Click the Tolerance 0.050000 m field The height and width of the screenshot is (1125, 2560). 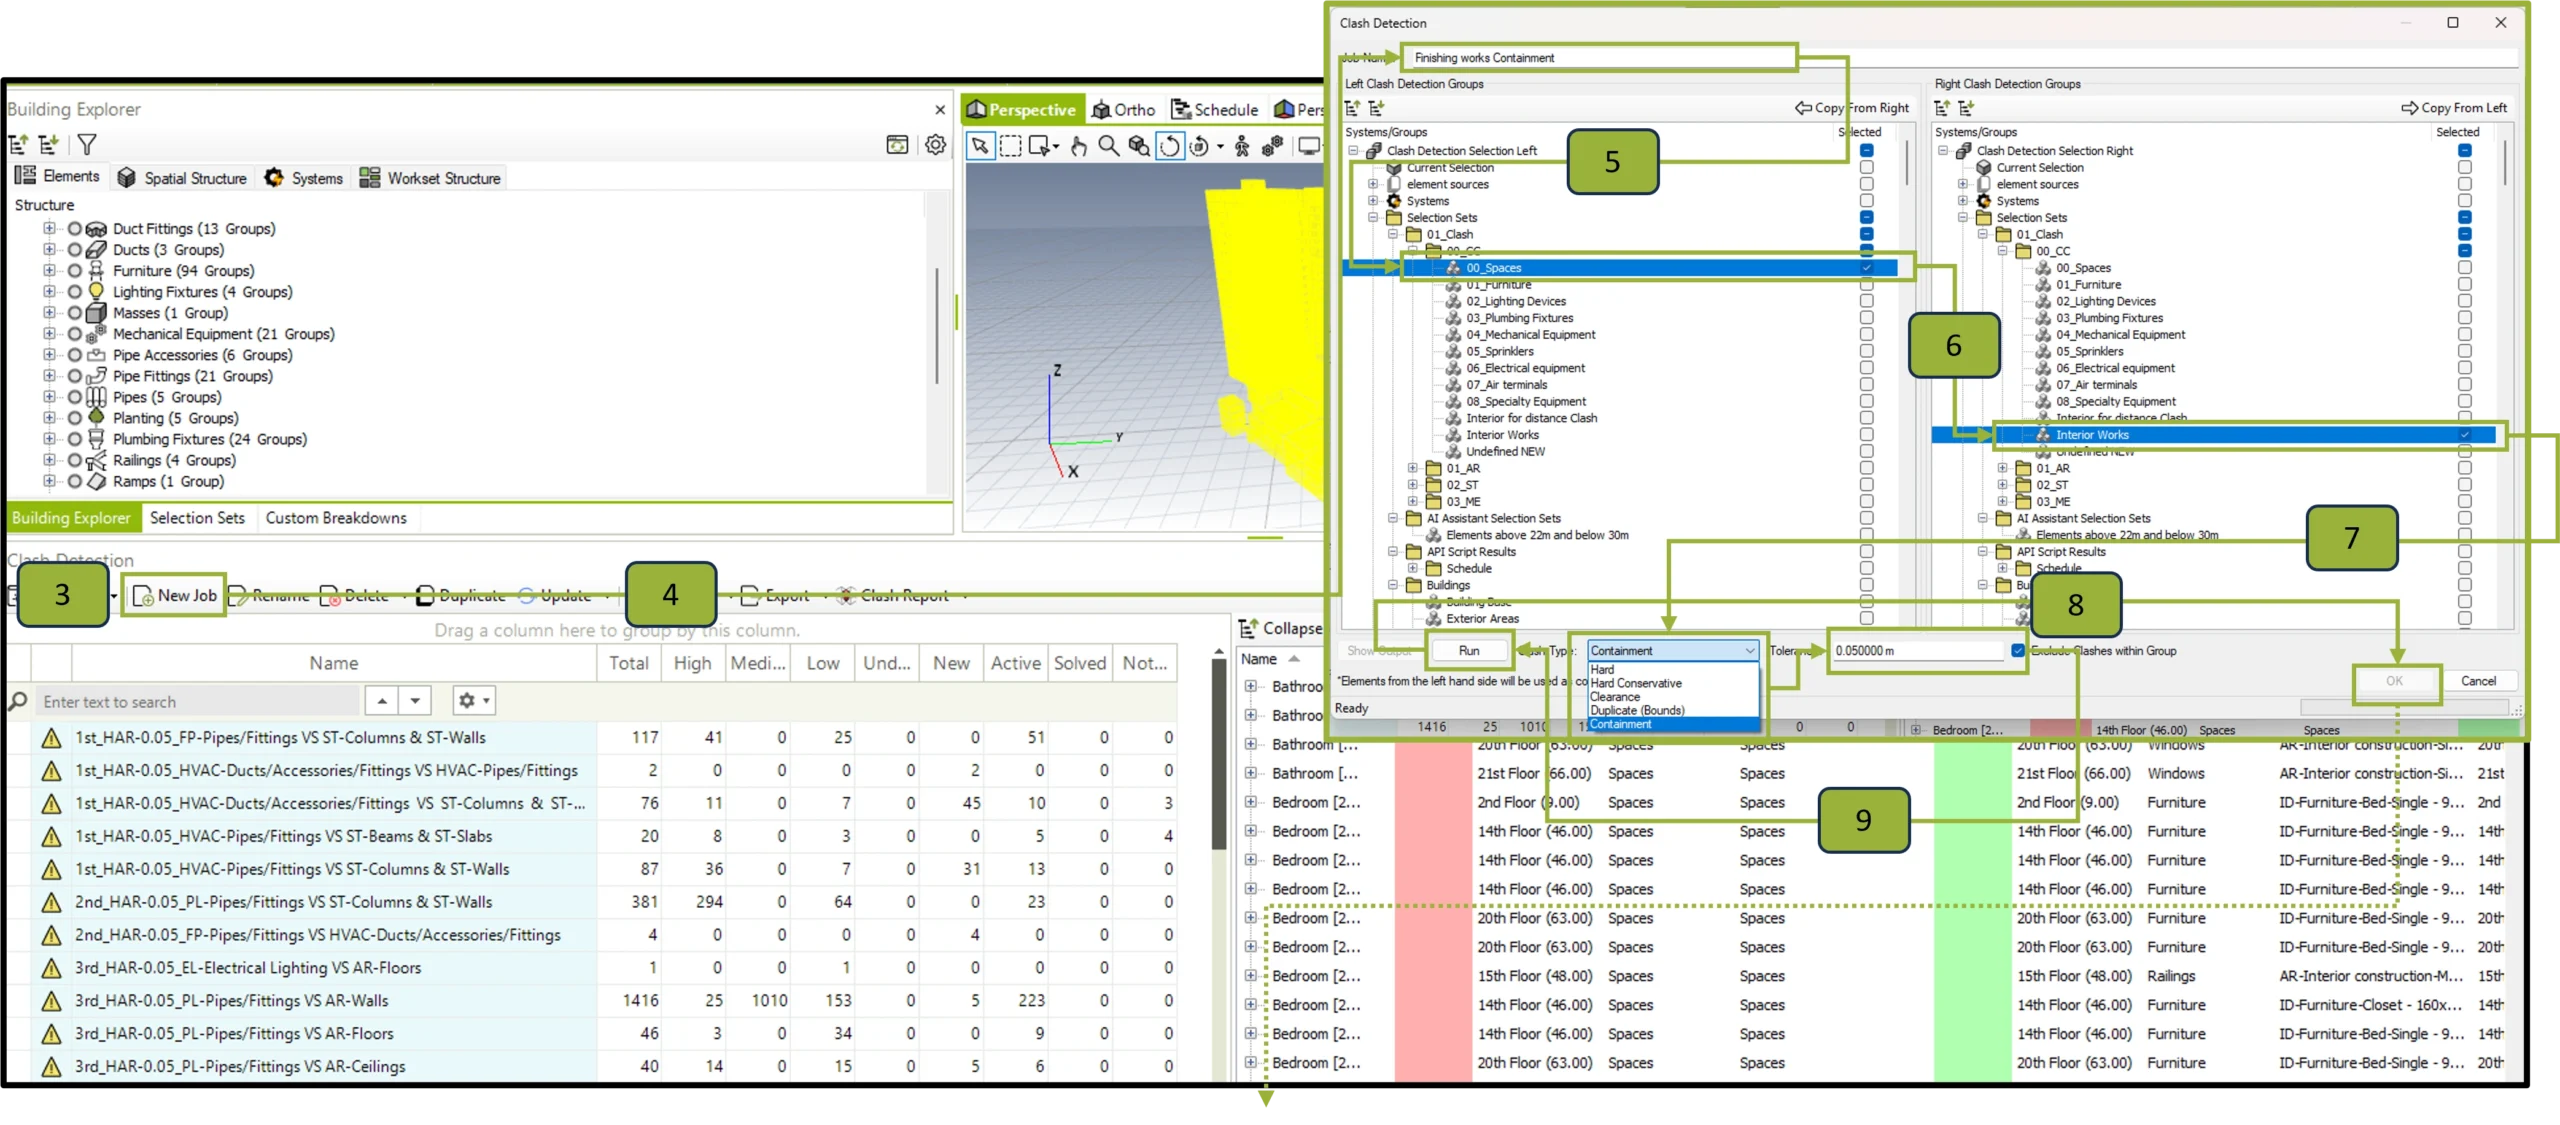click(x=1917, y=651)
